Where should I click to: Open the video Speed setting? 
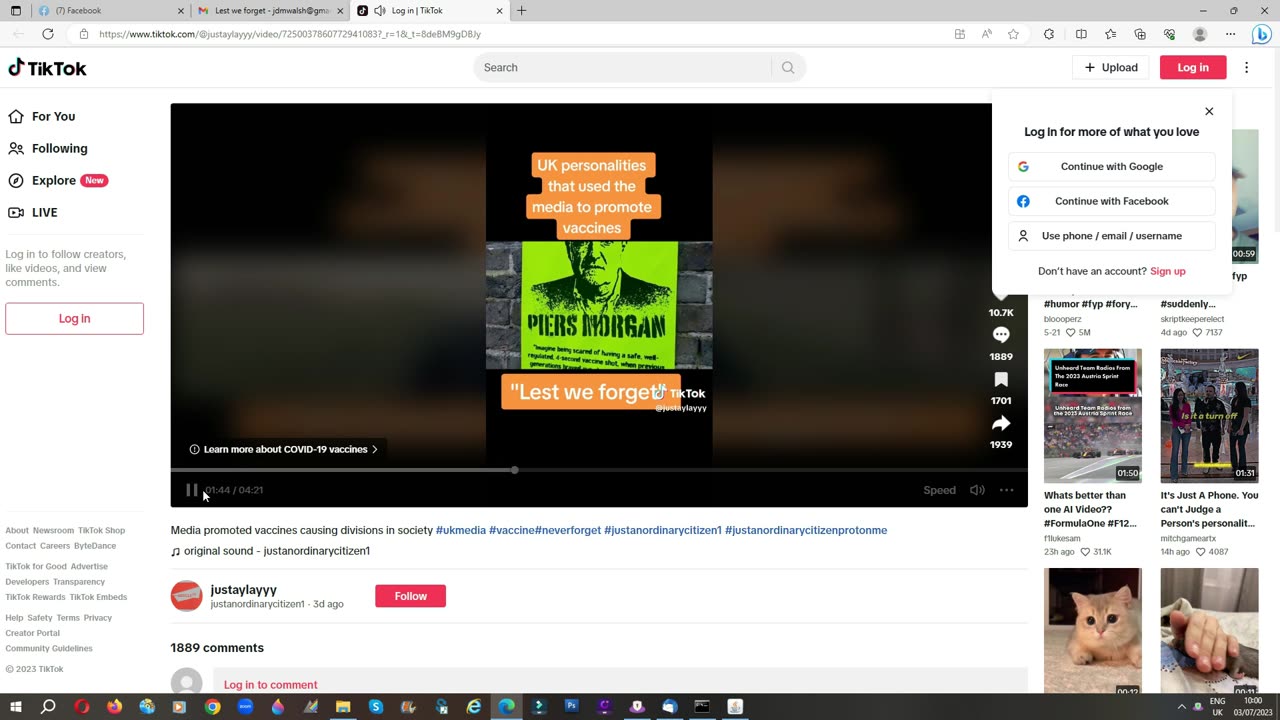click(939, 490)
